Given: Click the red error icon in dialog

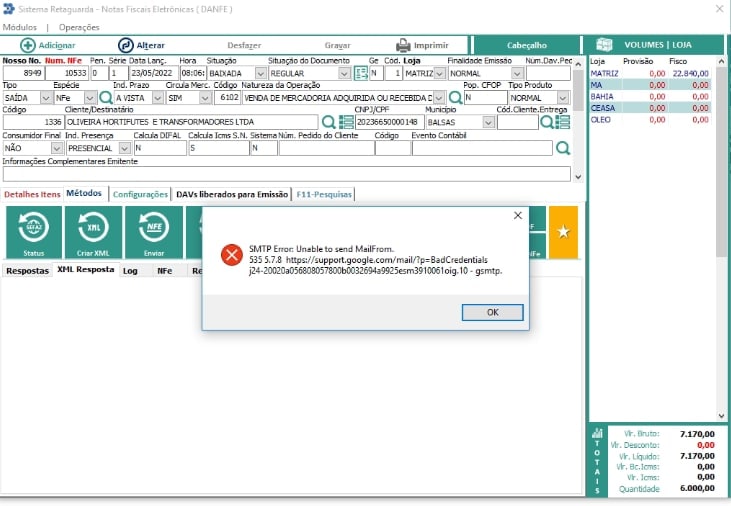Looking at the screenshot, I should coord(232,255).
